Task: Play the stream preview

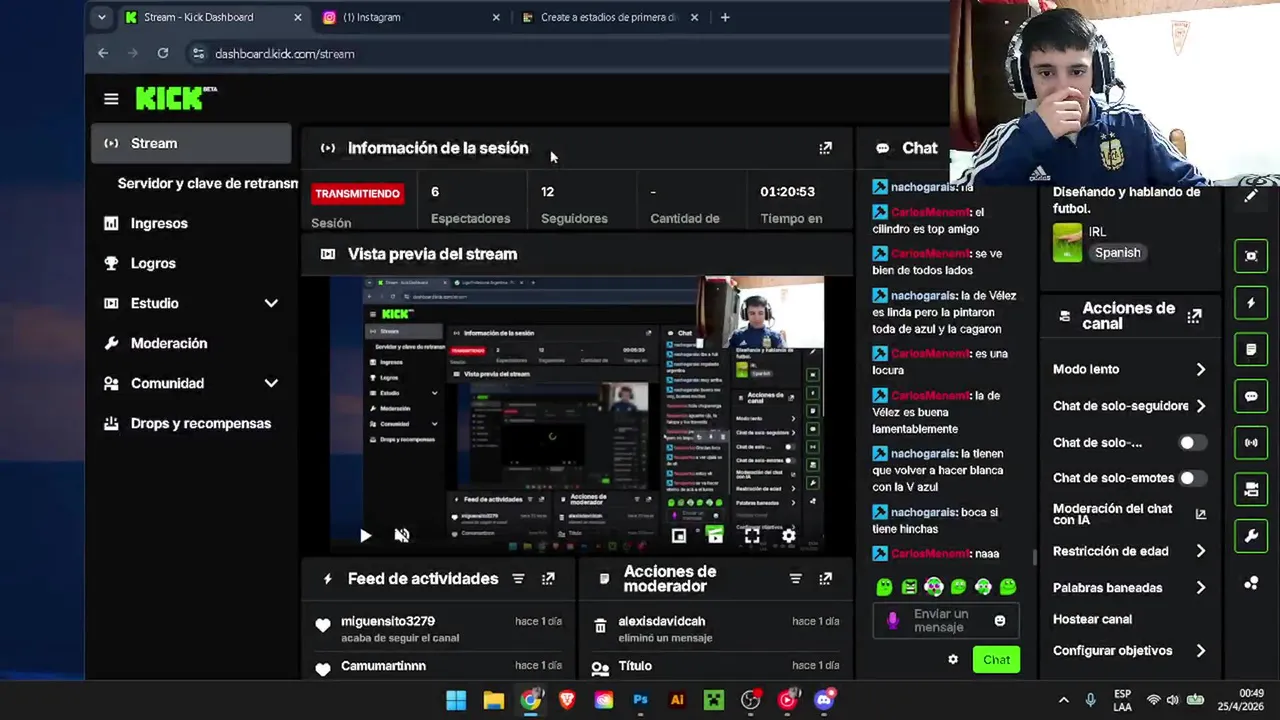Action: 365,536
